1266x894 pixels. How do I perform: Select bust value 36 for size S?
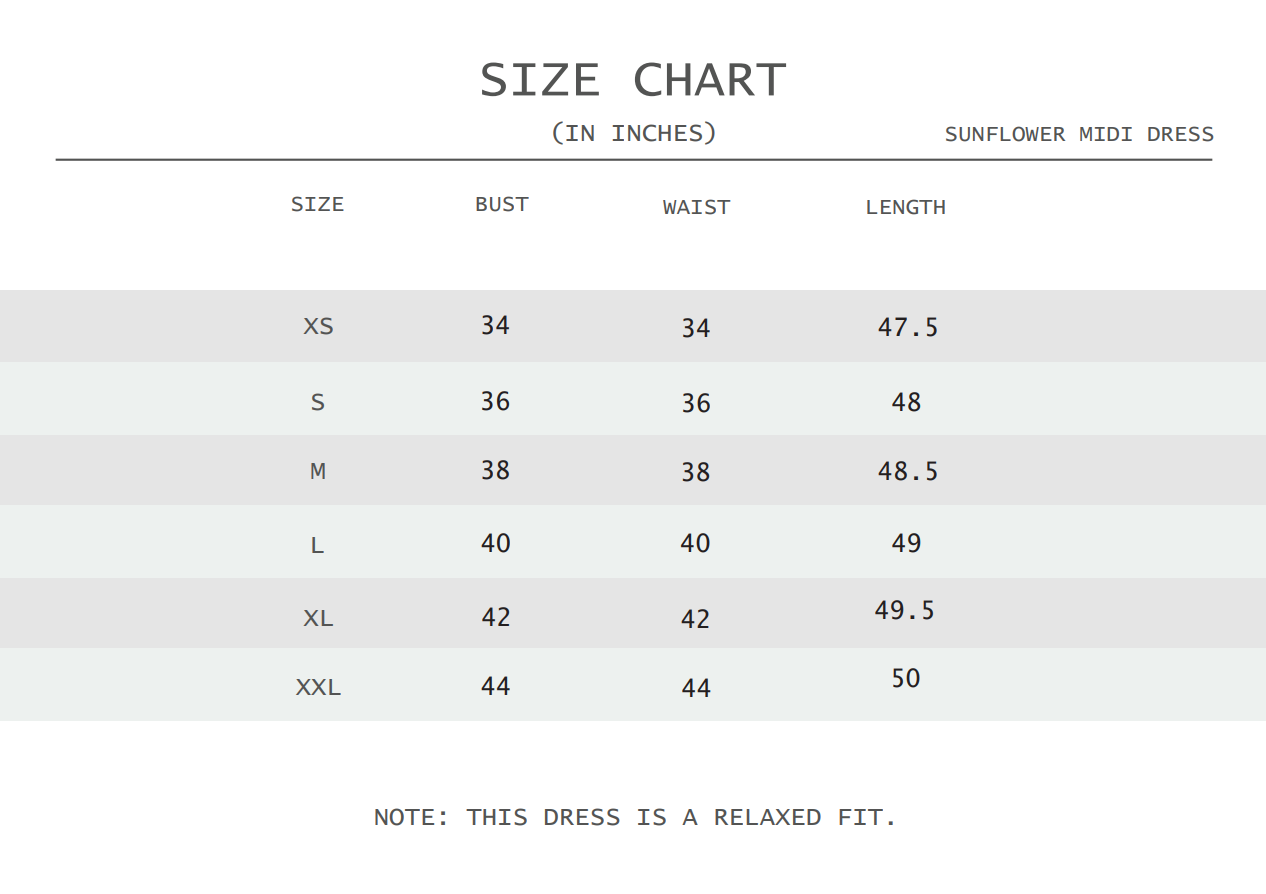pyautogui.click(x=495, y=401)
